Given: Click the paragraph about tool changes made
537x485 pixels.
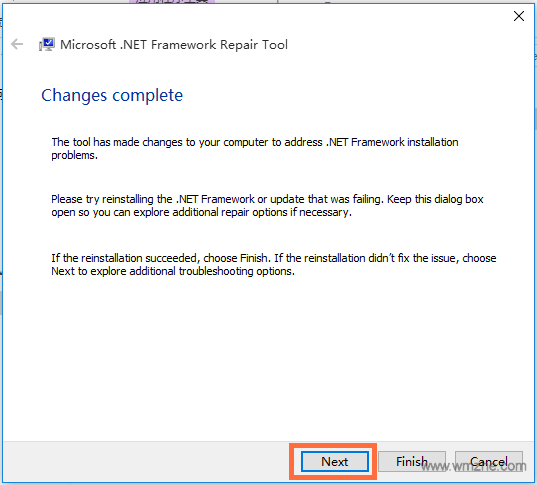Looking at the screenshot, I should (x=255, y=148).
